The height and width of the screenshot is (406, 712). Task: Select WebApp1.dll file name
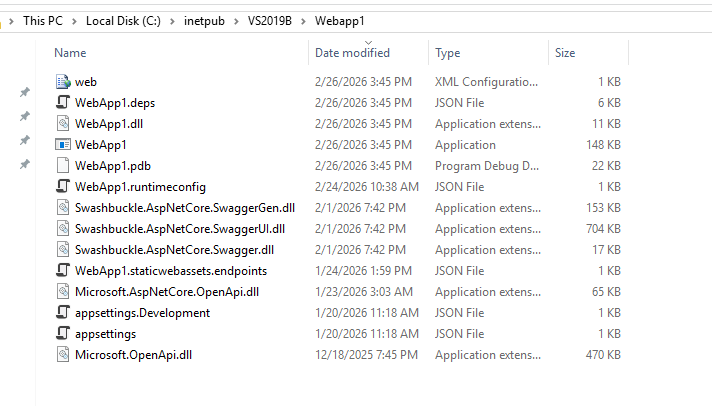pyautogui.click(x=109, y=124)
